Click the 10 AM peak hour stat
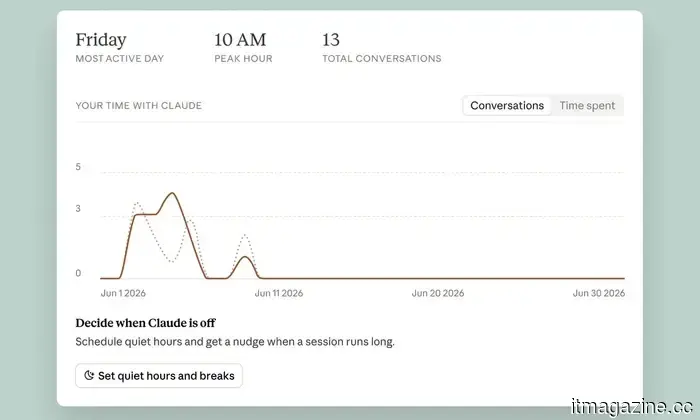Screen dimensions: 700x420 coord(240,40)
